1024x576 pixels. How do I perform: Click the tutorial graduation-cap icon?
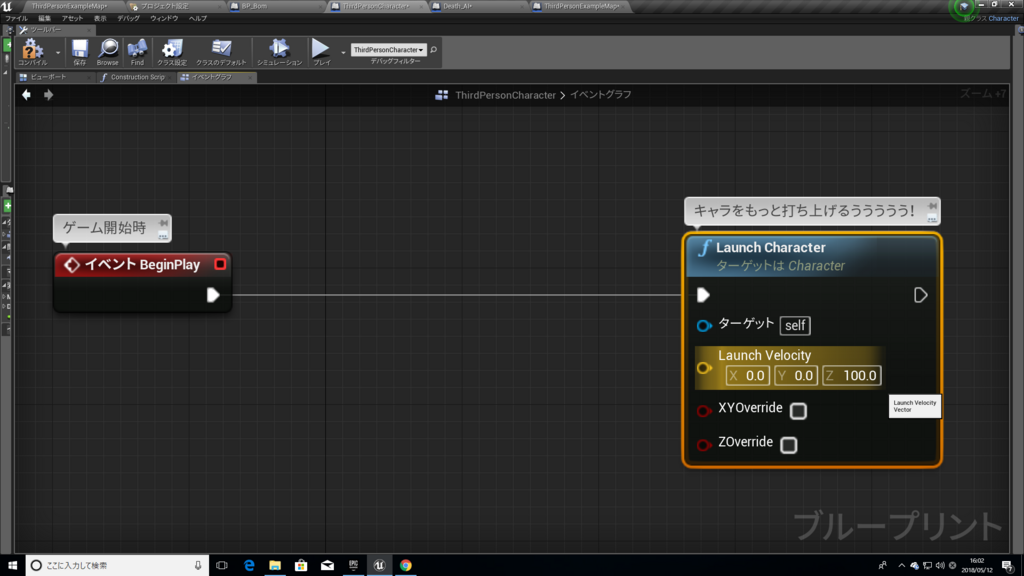click(x=965, y=7)
